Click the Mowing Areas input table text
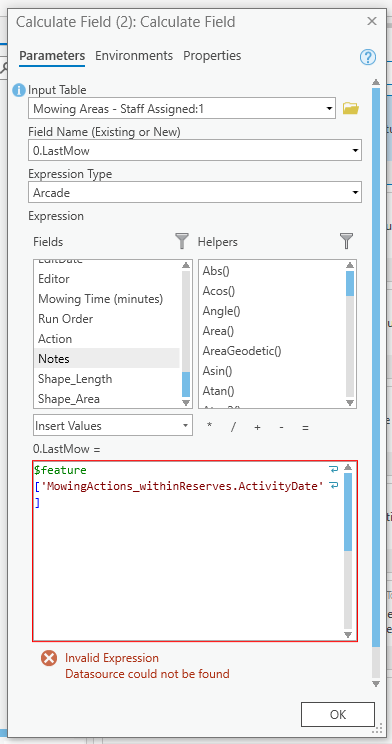The width and height of the screenshot is (392, 744). (118, 109)
